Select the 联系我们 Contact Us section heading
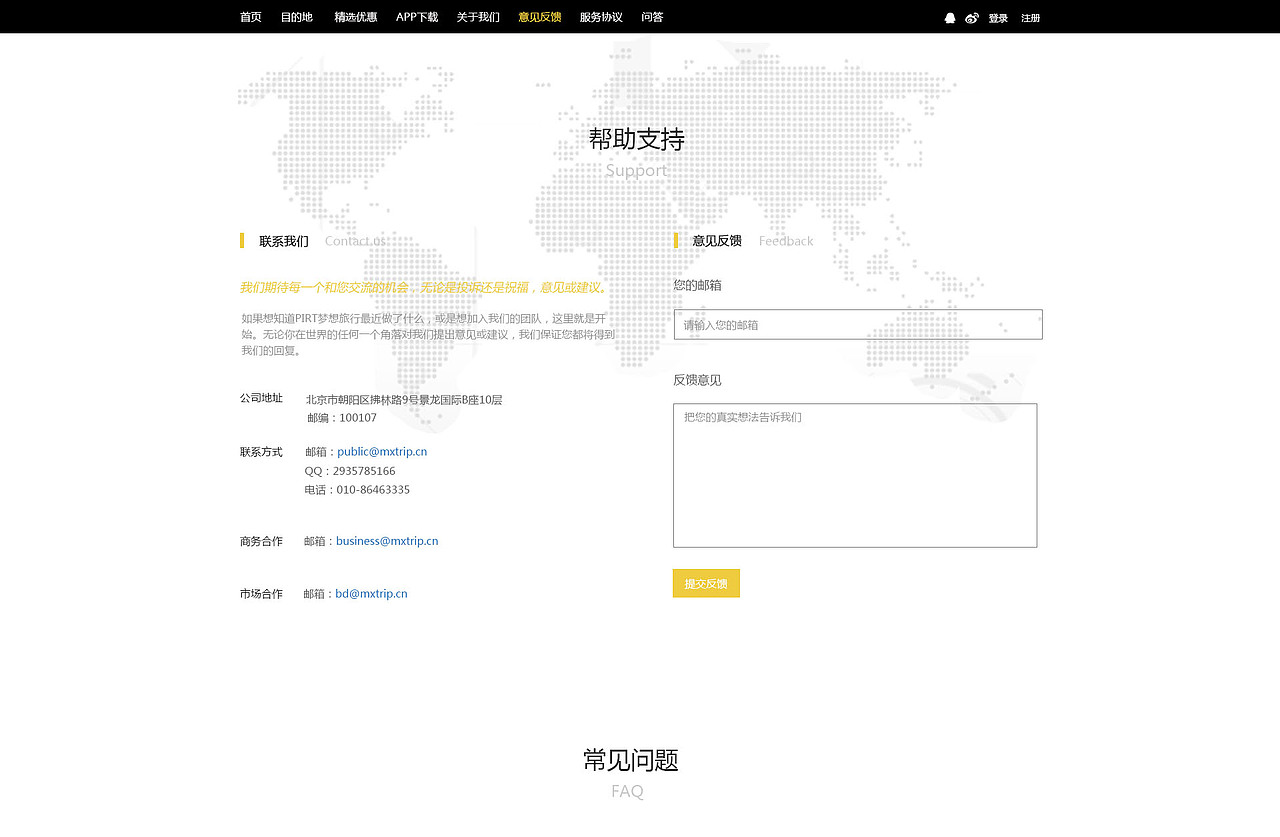Image resolution: width=1280 pixels, height=837 pixels. tap(284, 240)
